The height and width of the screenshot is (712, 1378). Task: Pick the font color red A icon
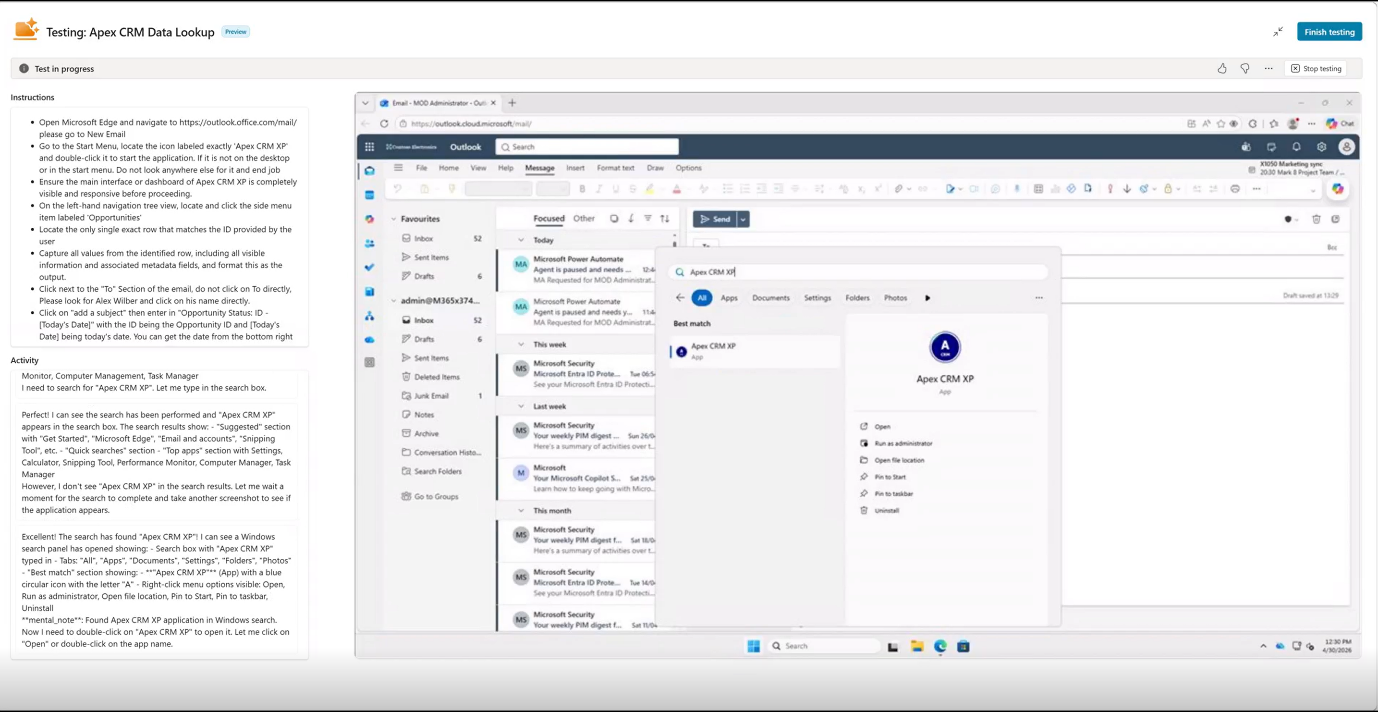(x=677, y=189)
